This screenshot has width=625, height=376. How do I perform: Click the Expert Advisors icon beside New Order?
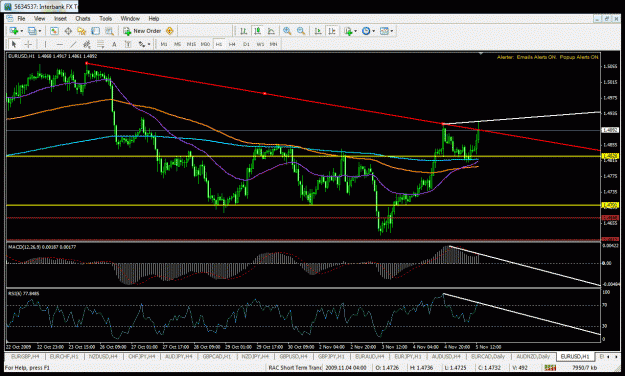click(x=170, y=31)
